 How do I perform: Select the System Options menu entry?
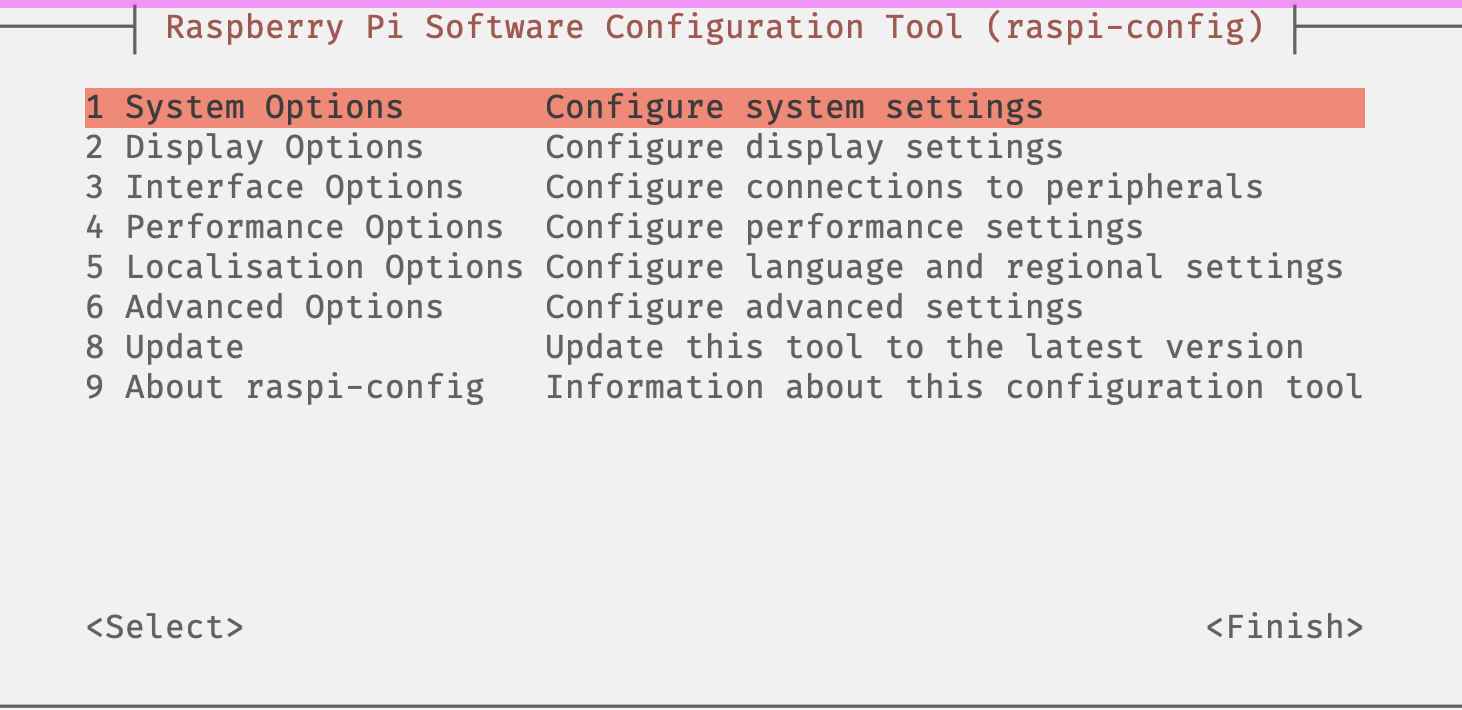pos(264,107)
